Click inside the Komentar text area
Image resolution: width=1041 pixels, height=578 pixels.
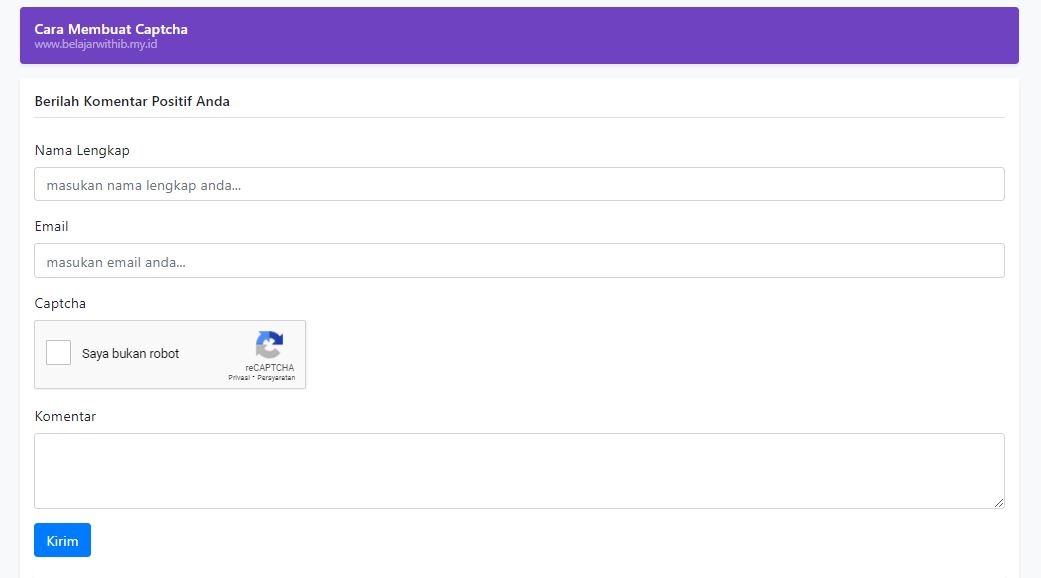(519, 471)
